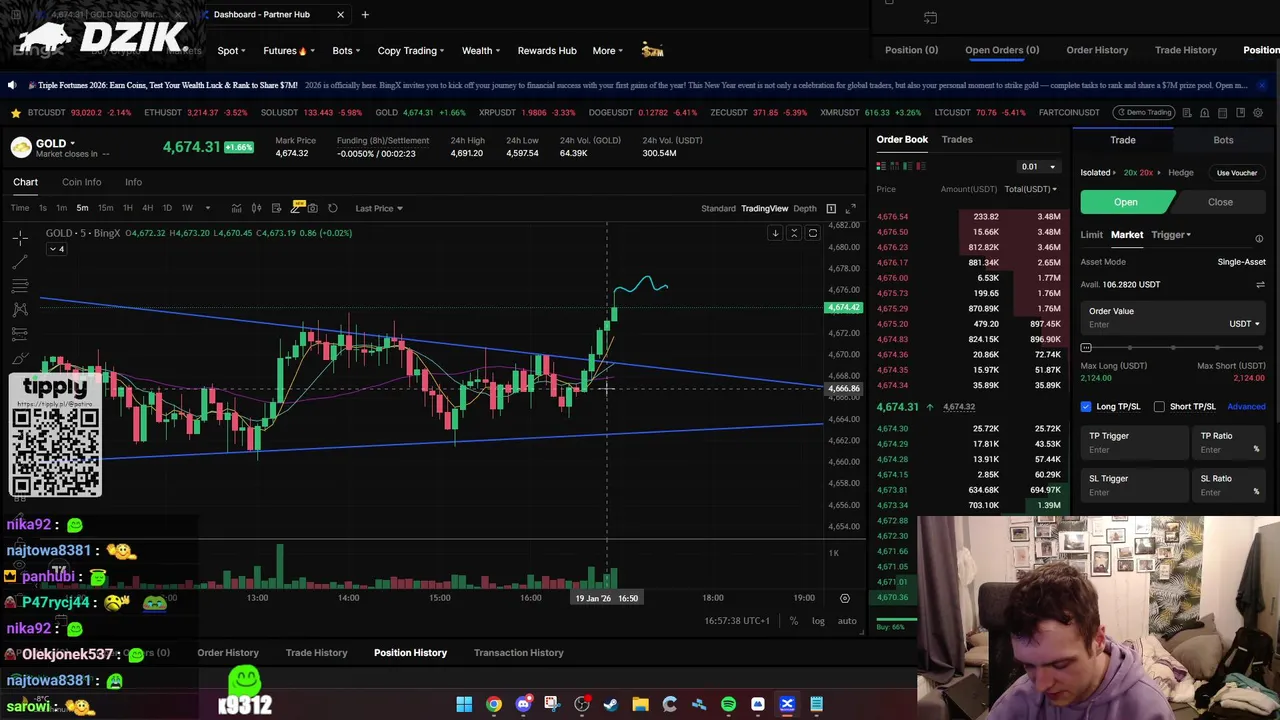Viewport: 1280px width, 720px height.
Task: Click the star favorite ticker icon
Action: pos(15,113)
